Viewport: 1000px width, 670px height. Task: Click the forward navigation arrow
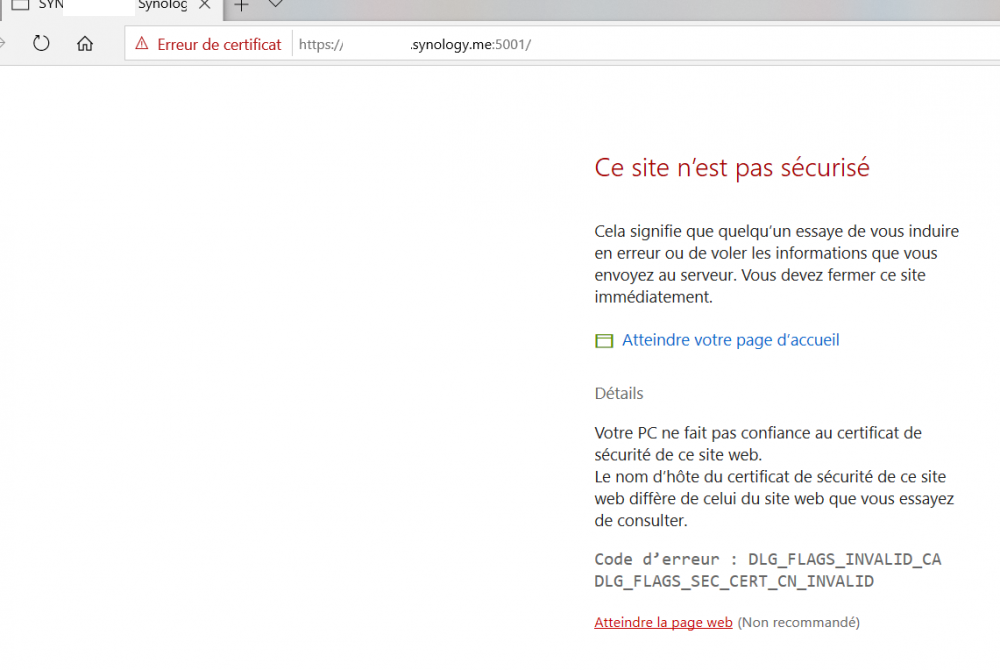tap(4, 44)
